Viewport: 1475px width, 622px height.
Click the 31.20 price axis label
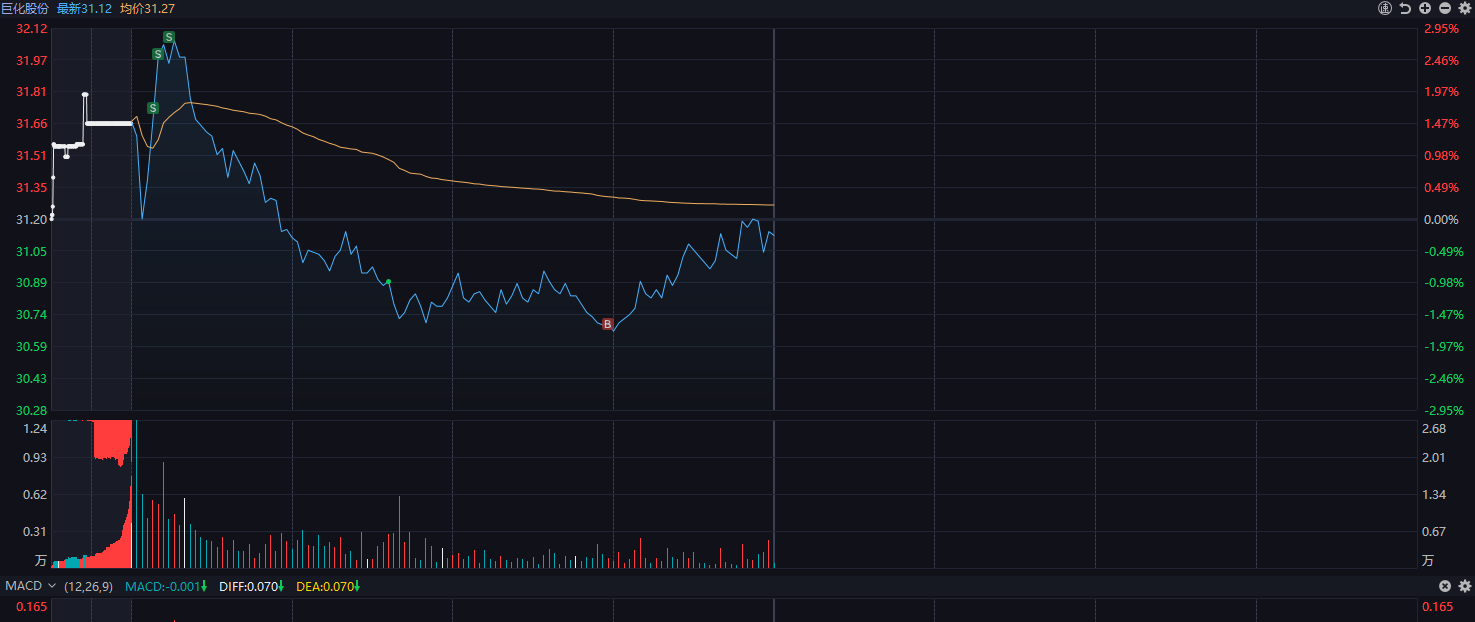point(32,219)
